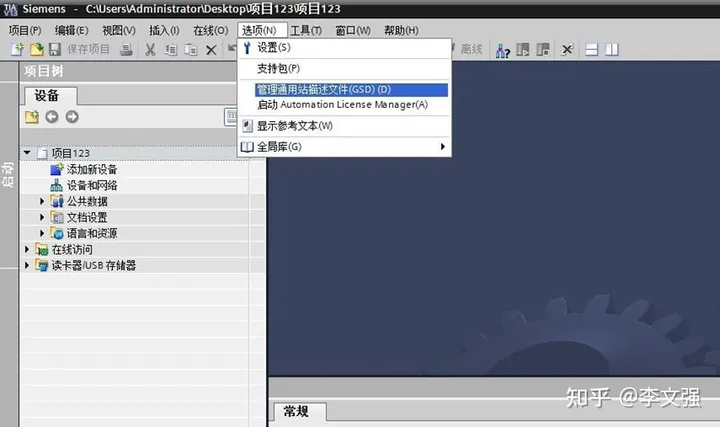Click the wrench icon beside 设置(S)
Screen dimensions: 720x427
[247, 48]
